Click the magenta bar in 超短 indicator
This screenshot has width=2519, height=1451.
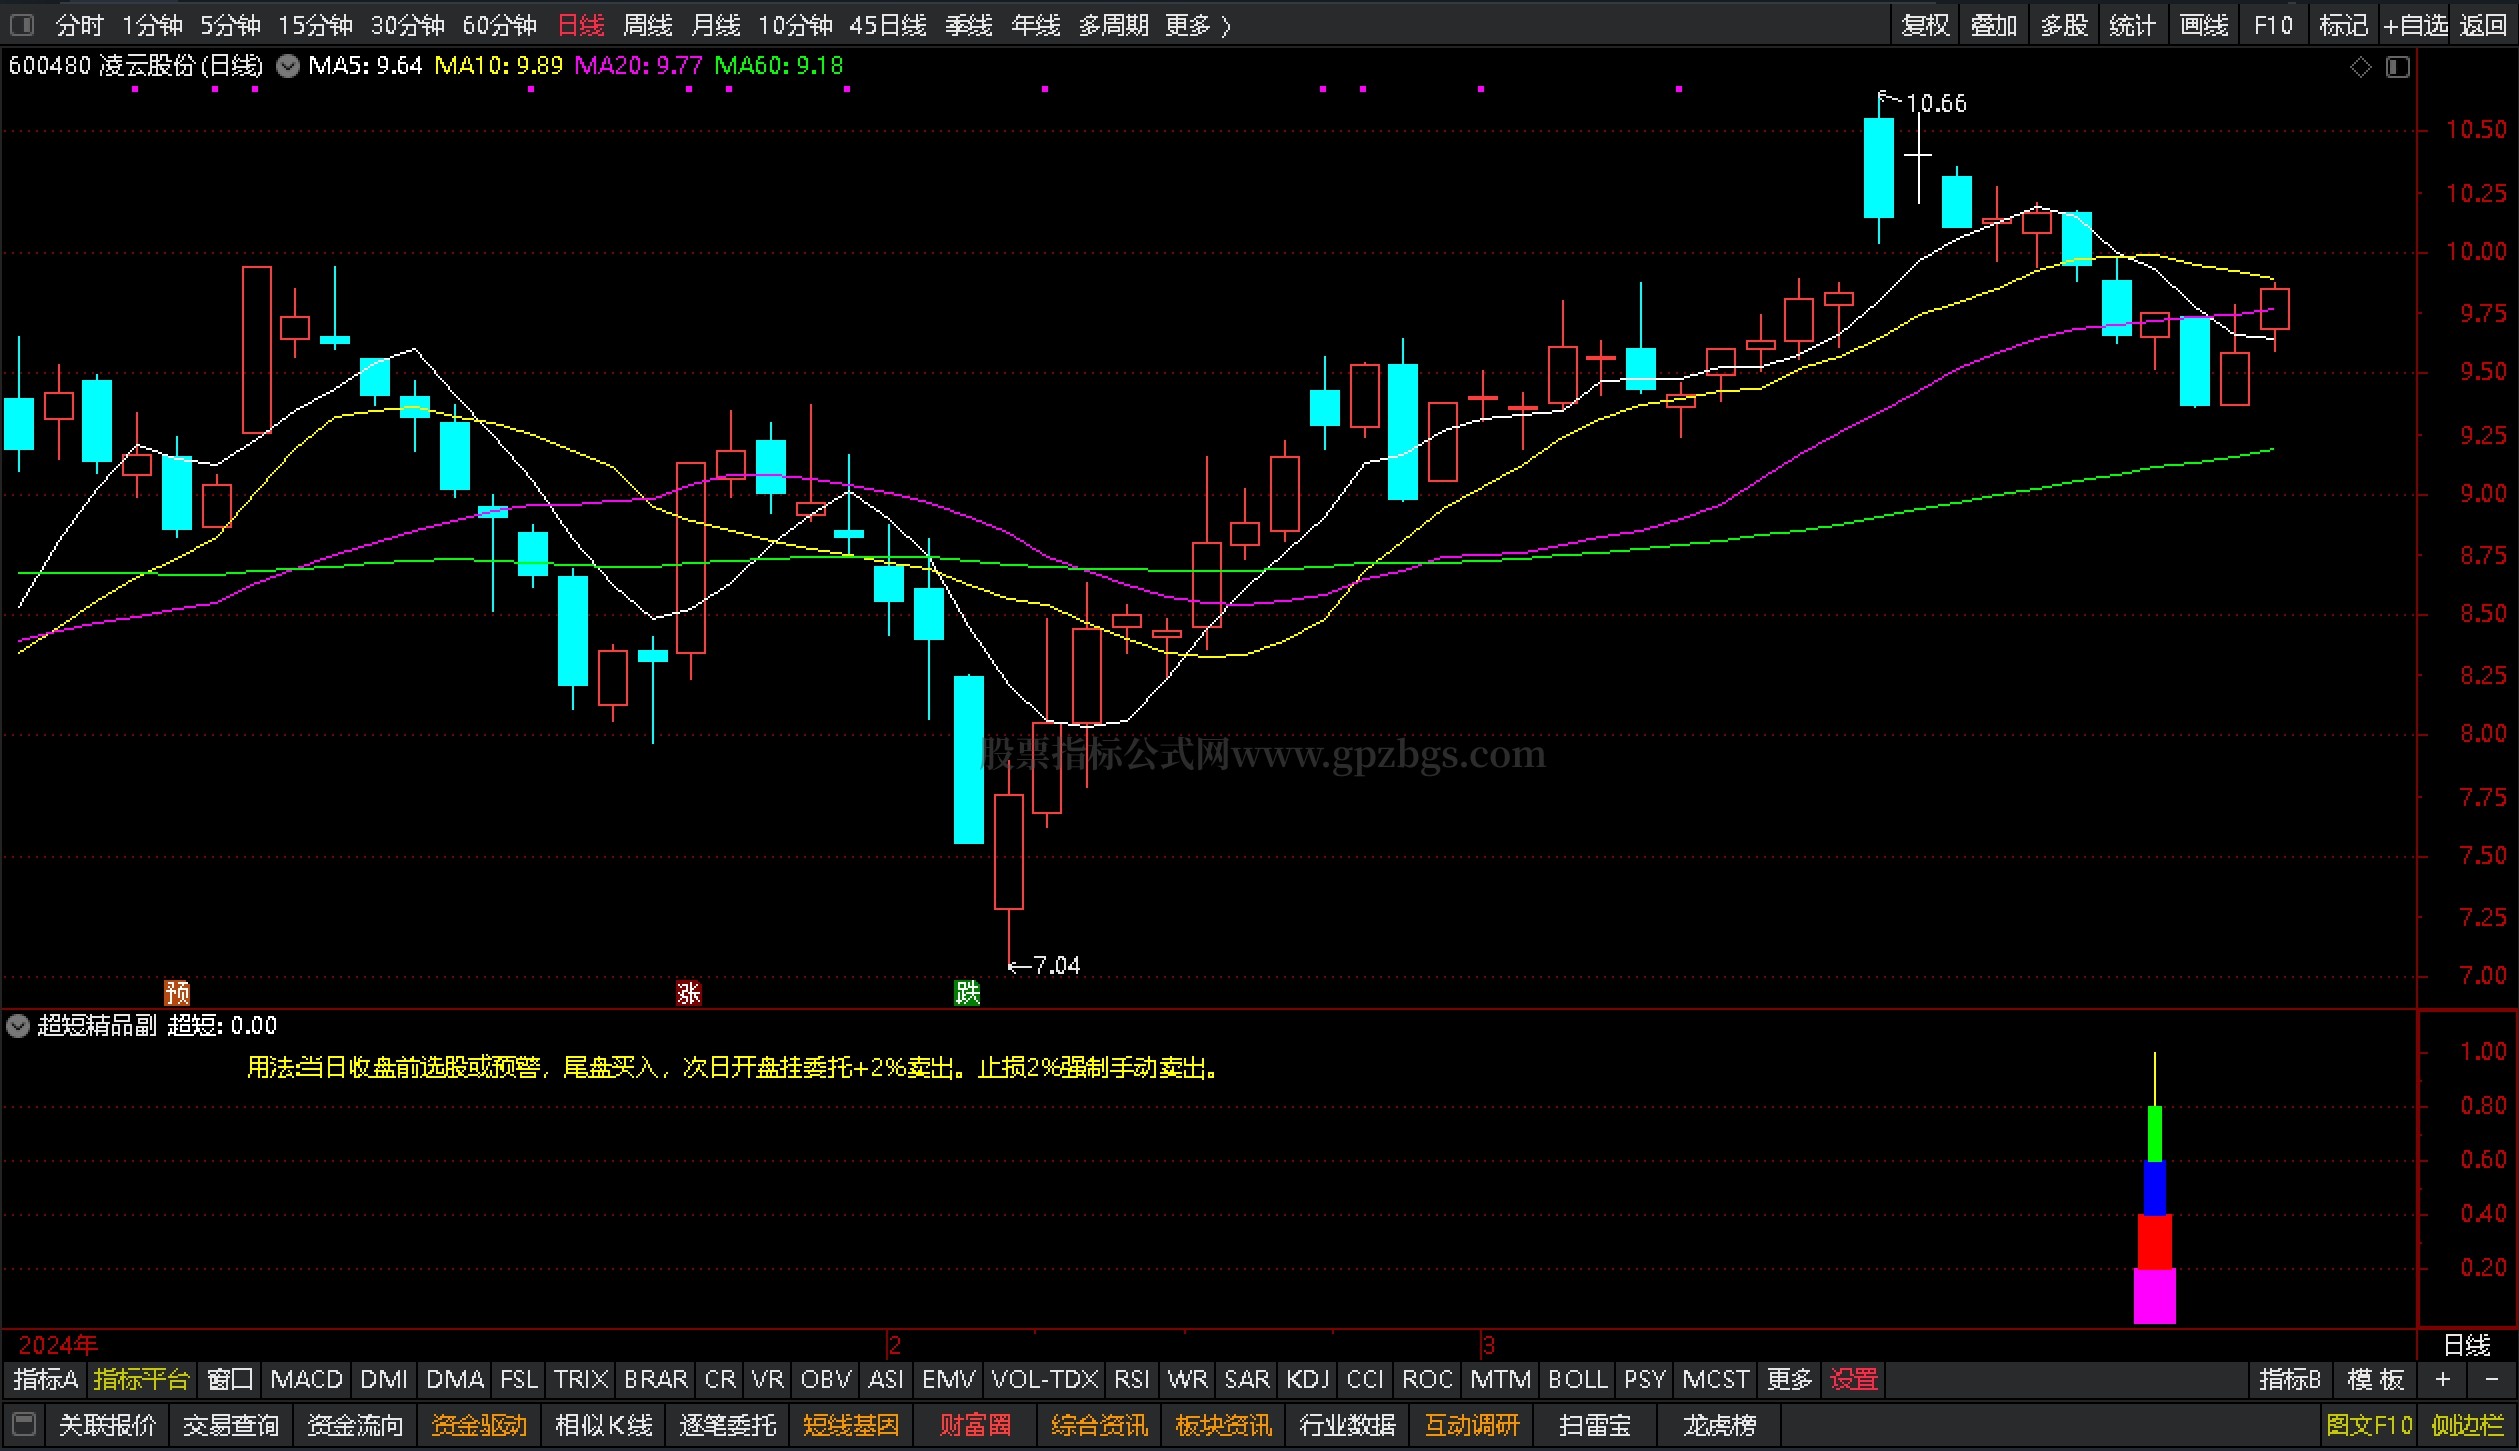2154,1296
